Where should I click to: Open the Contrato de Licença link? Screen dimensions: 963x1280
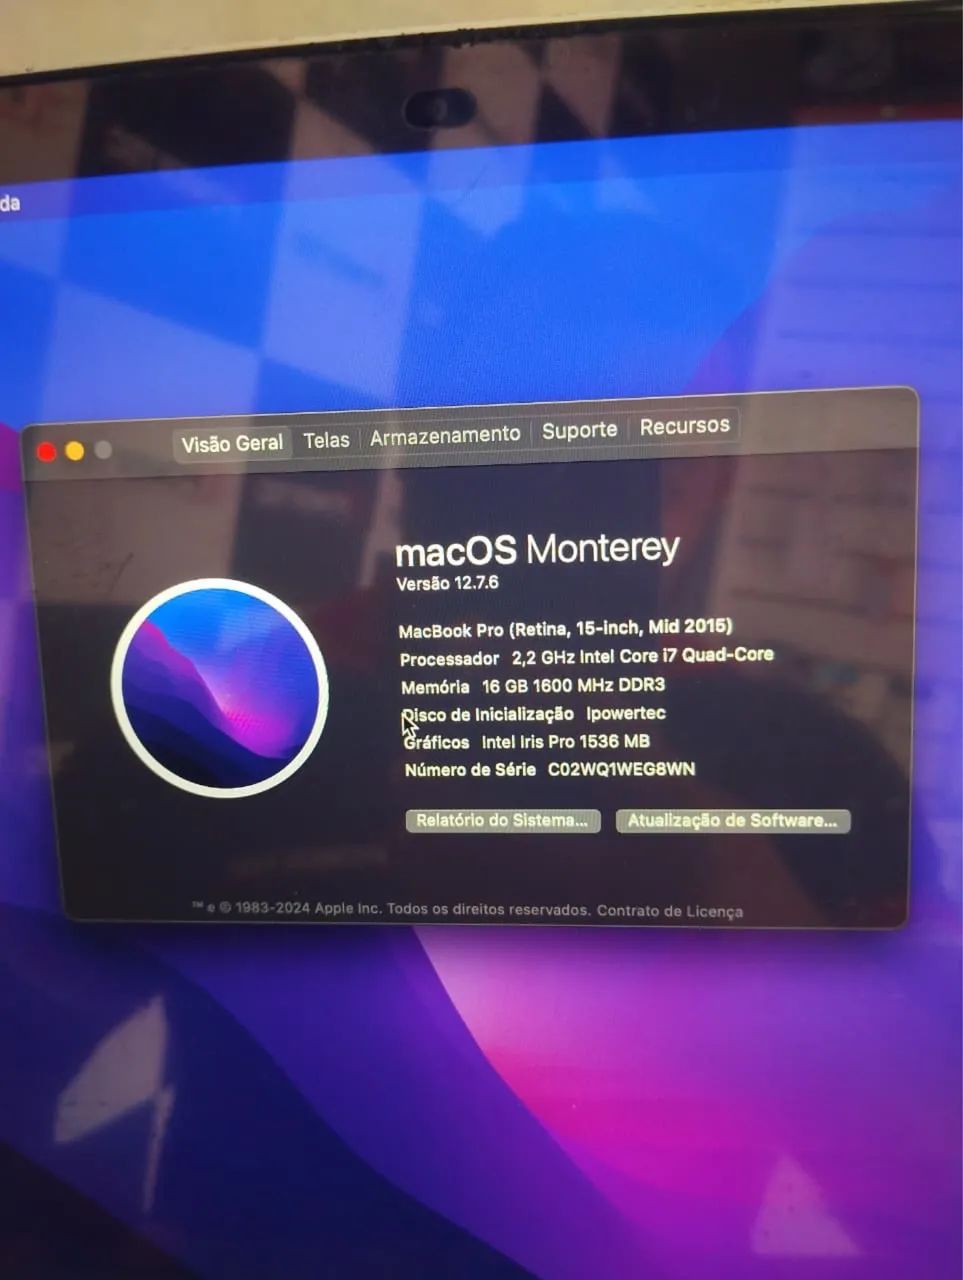(x=670, y=911)
